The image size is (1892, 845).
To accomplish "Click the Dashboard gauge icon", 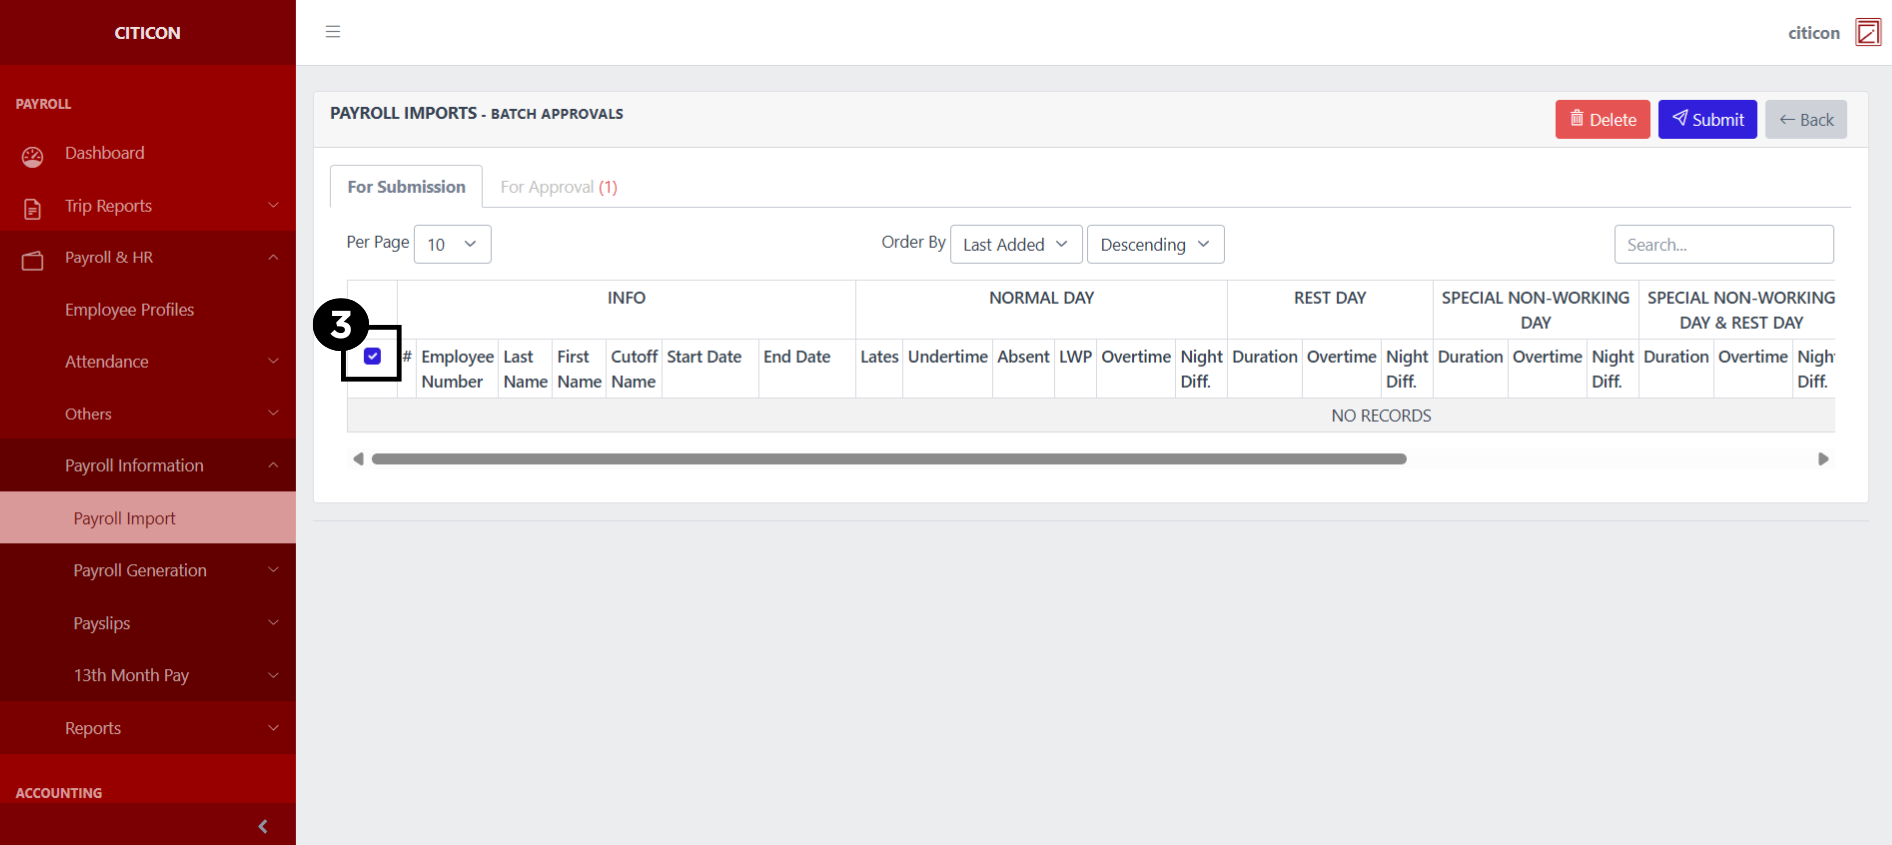I will pos(33,156).
